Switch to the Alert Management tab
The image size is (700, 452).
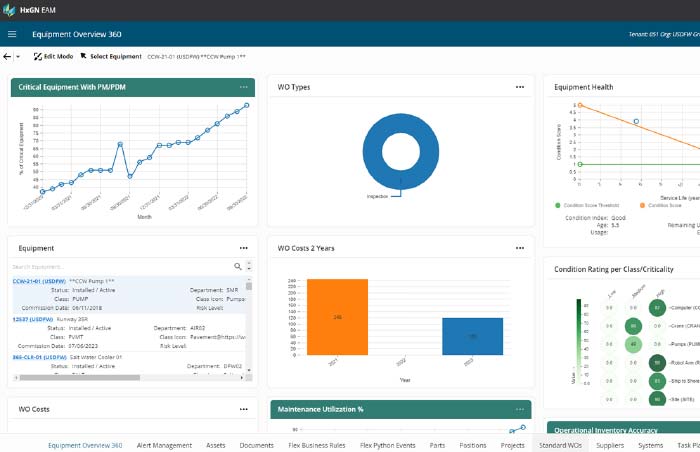pyautogui.click(x=164, y=444)
